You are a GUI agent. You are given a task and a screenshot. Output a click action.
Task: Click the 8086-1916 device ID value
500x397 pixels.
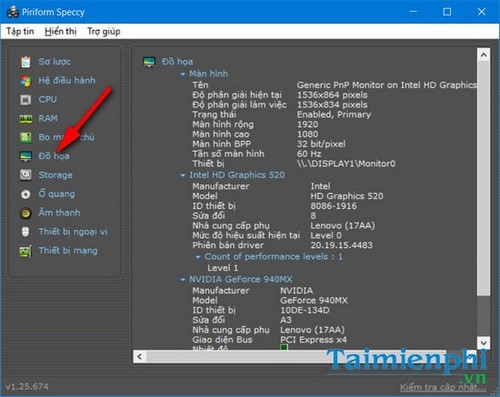(x=334, y=206)
